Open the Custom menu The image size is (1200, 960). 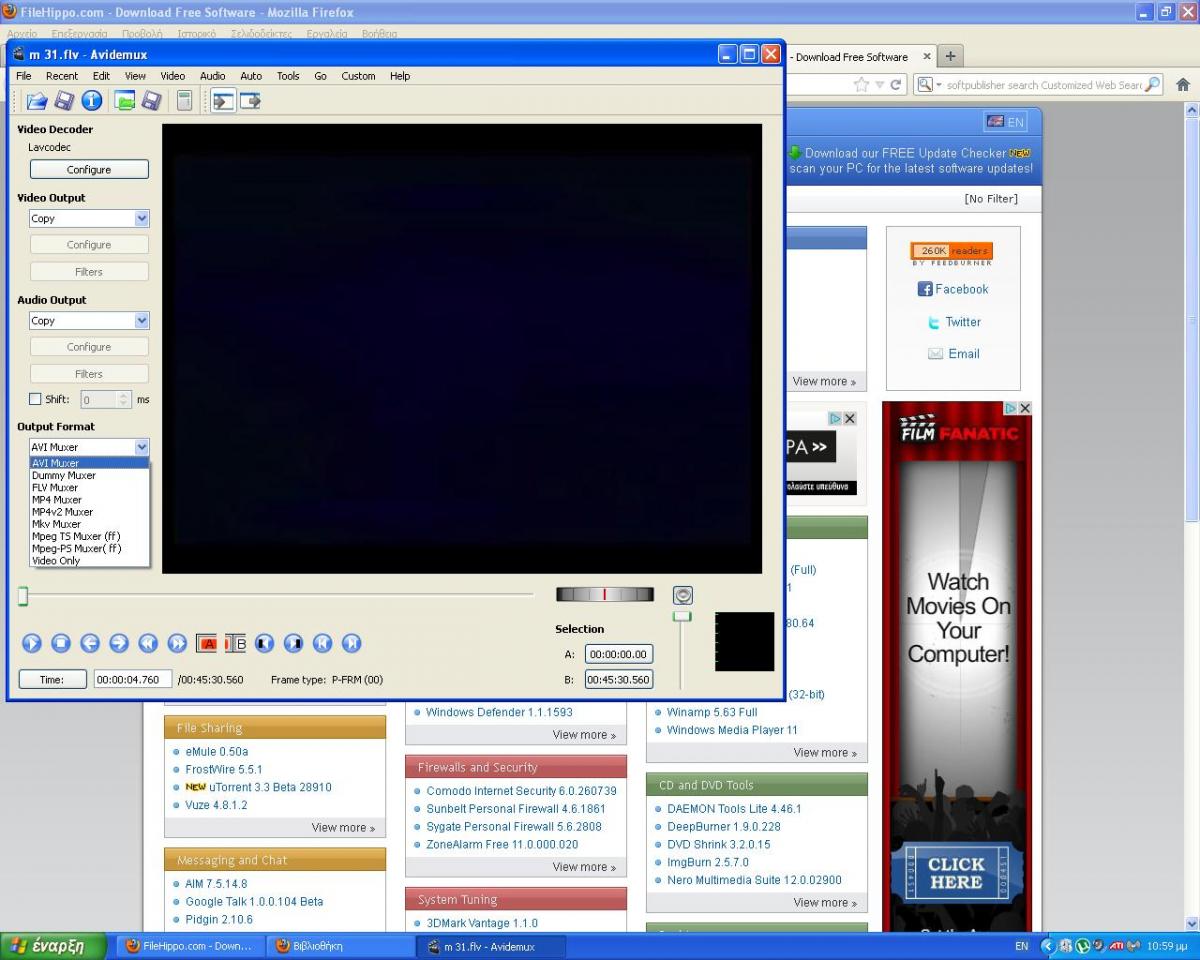pyautogui.click(x=358, y=76)
